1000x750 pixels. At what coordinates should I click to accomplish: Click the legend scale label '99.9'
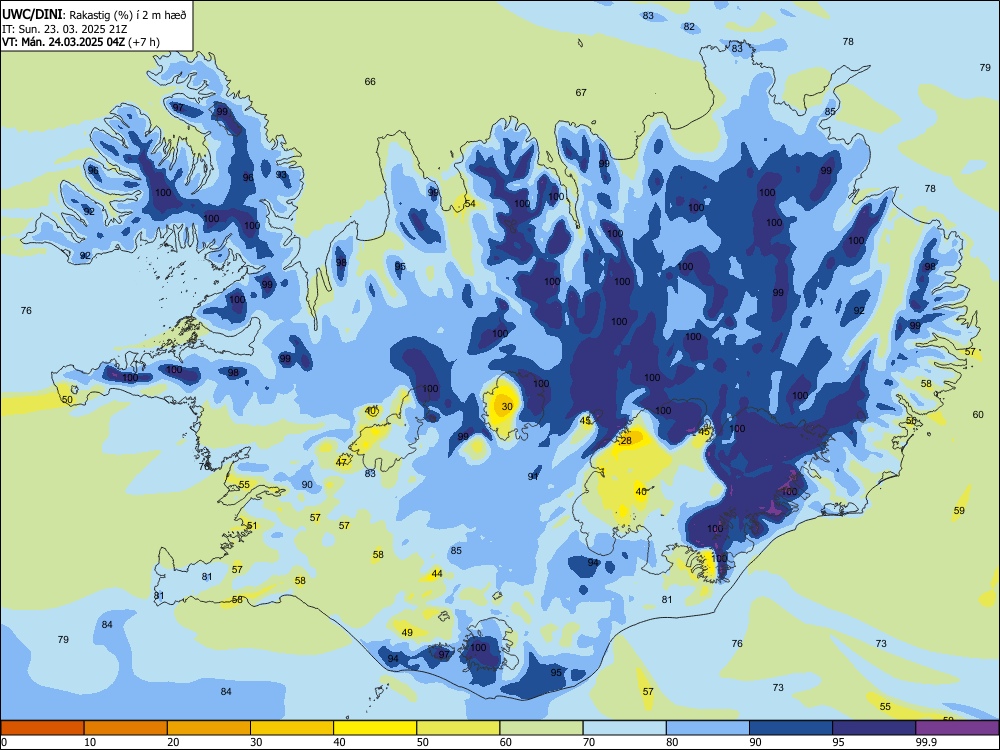coord(926,742)
